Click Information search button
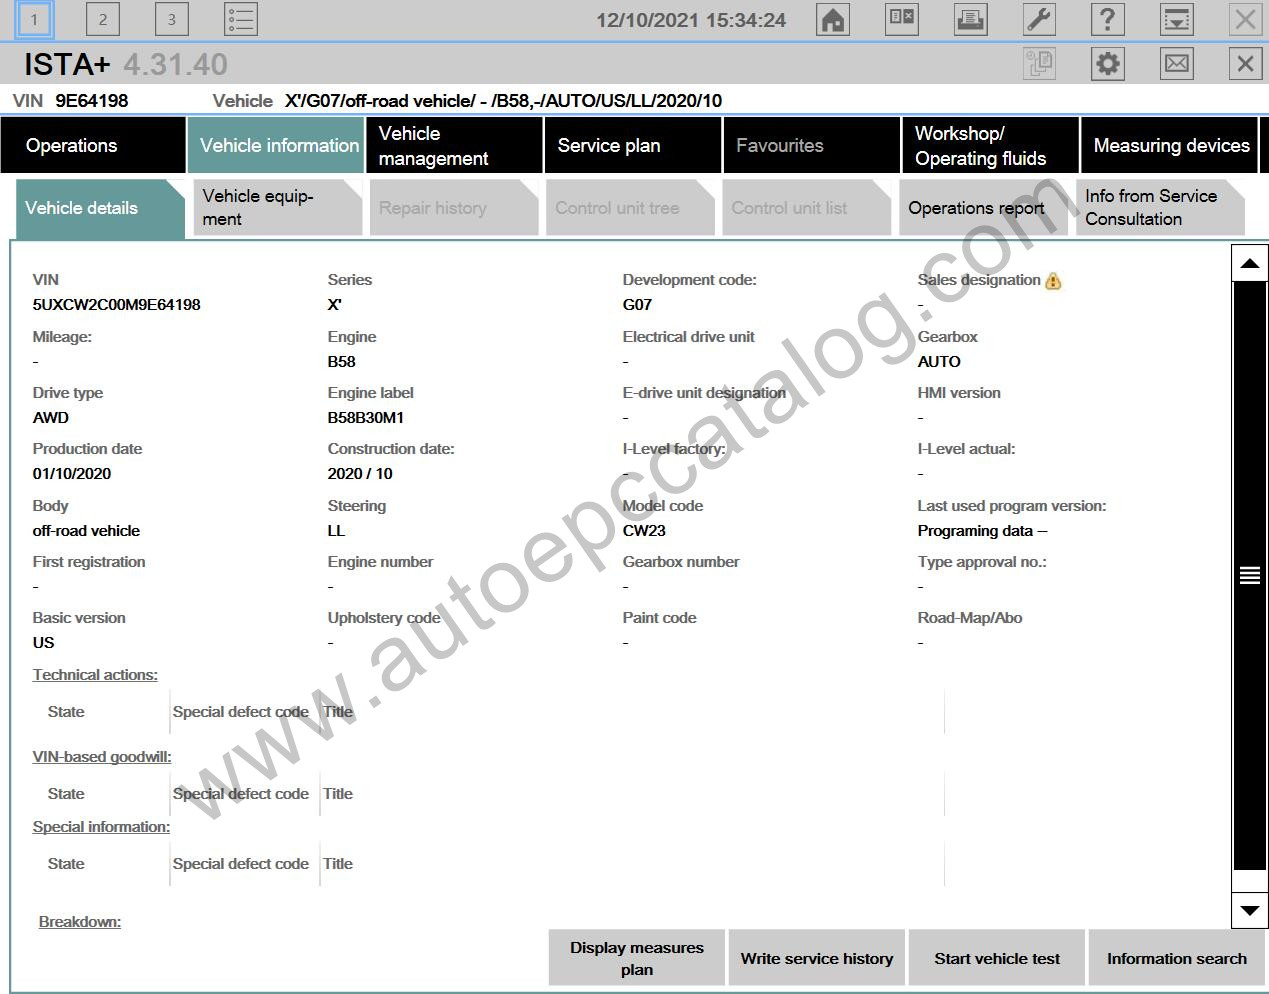 point(1177,958)
